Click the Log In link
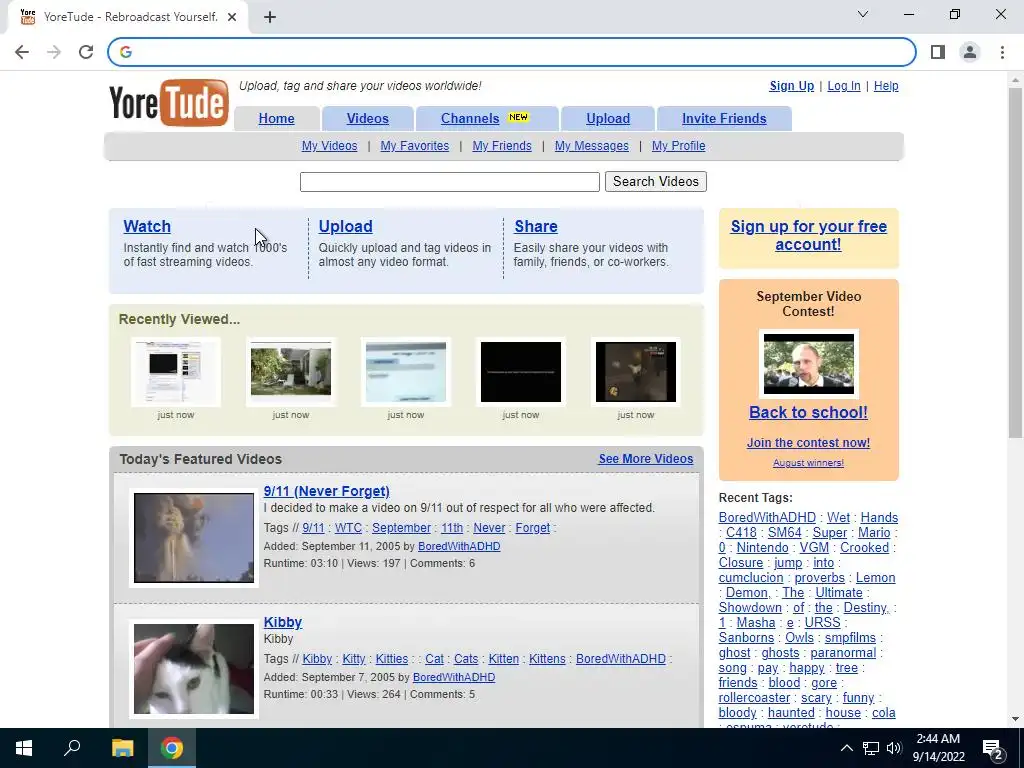 point(844,86)
